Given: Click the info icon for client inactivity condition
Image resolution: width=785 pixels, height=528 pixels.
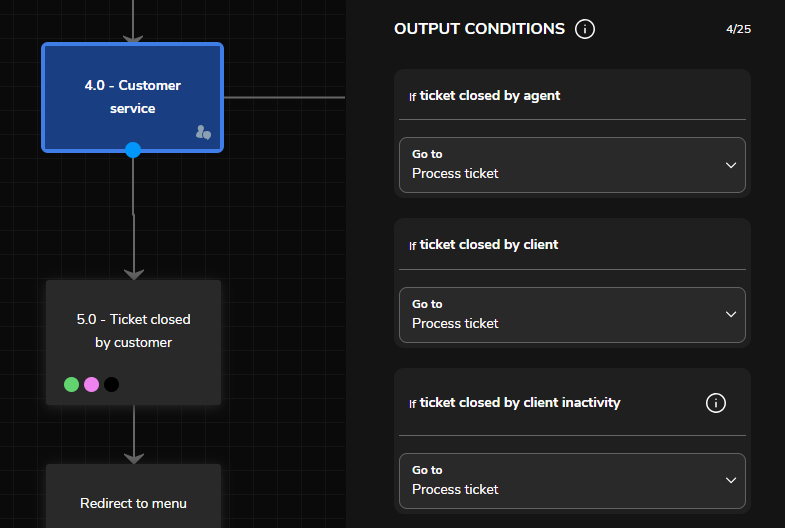Looking at the screenshot, I should (715, 403).
